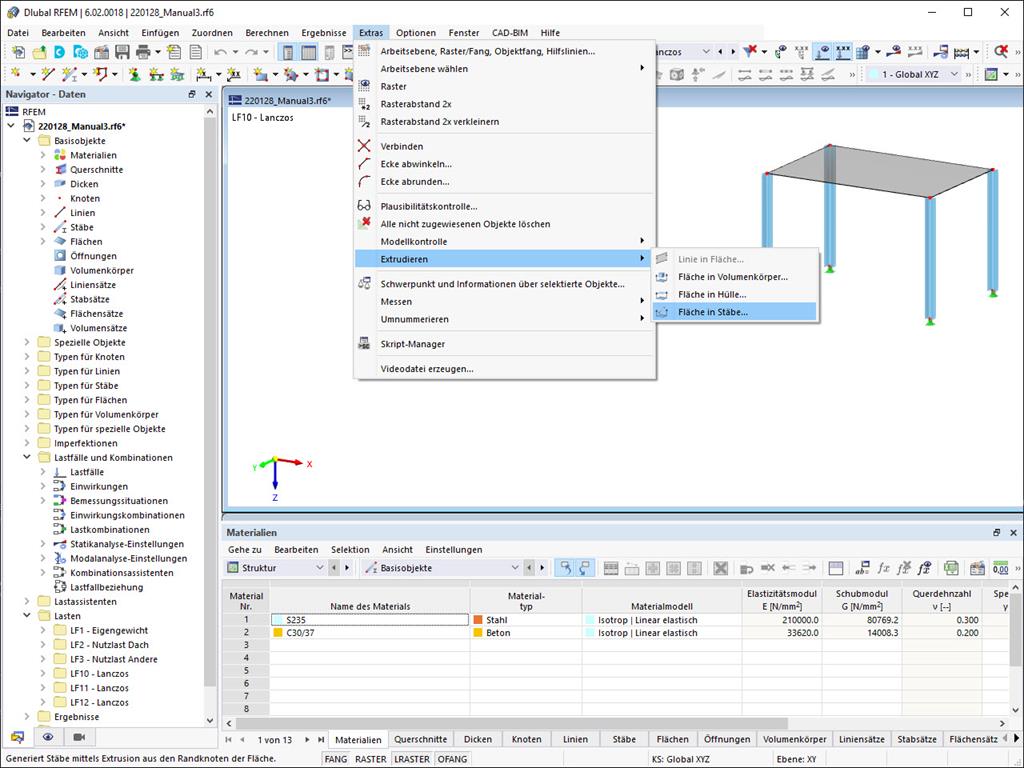
Task: Click the new node tool icon
Action: click(16, 74)
